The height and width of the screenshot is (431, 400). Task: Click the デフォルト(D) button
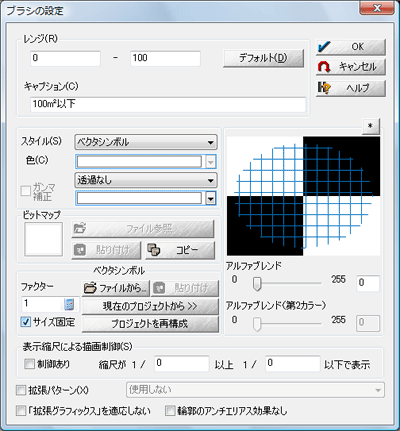[x=263, y=59]
